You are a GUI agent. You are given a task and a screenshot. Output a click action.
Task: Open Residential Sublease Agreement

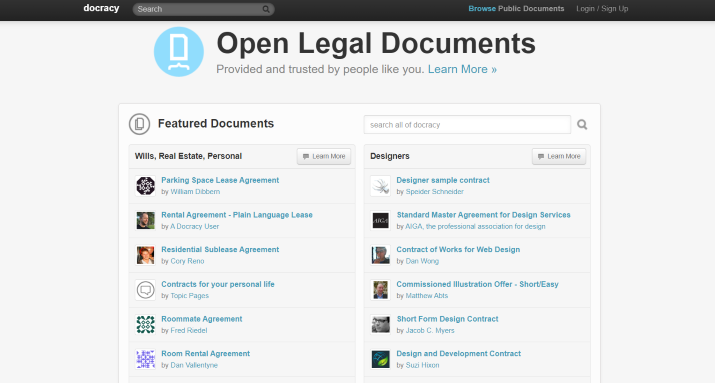point(220,249)
